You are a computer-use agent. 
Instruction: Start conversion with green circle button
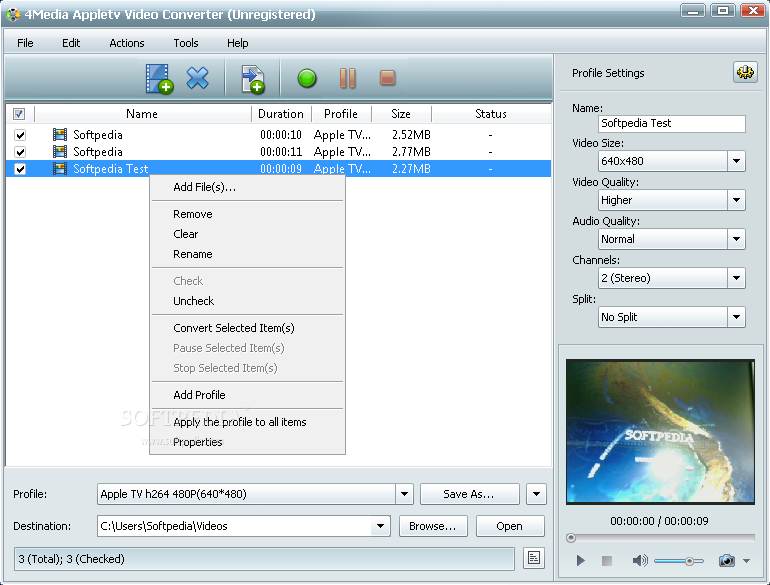point(307,78)
